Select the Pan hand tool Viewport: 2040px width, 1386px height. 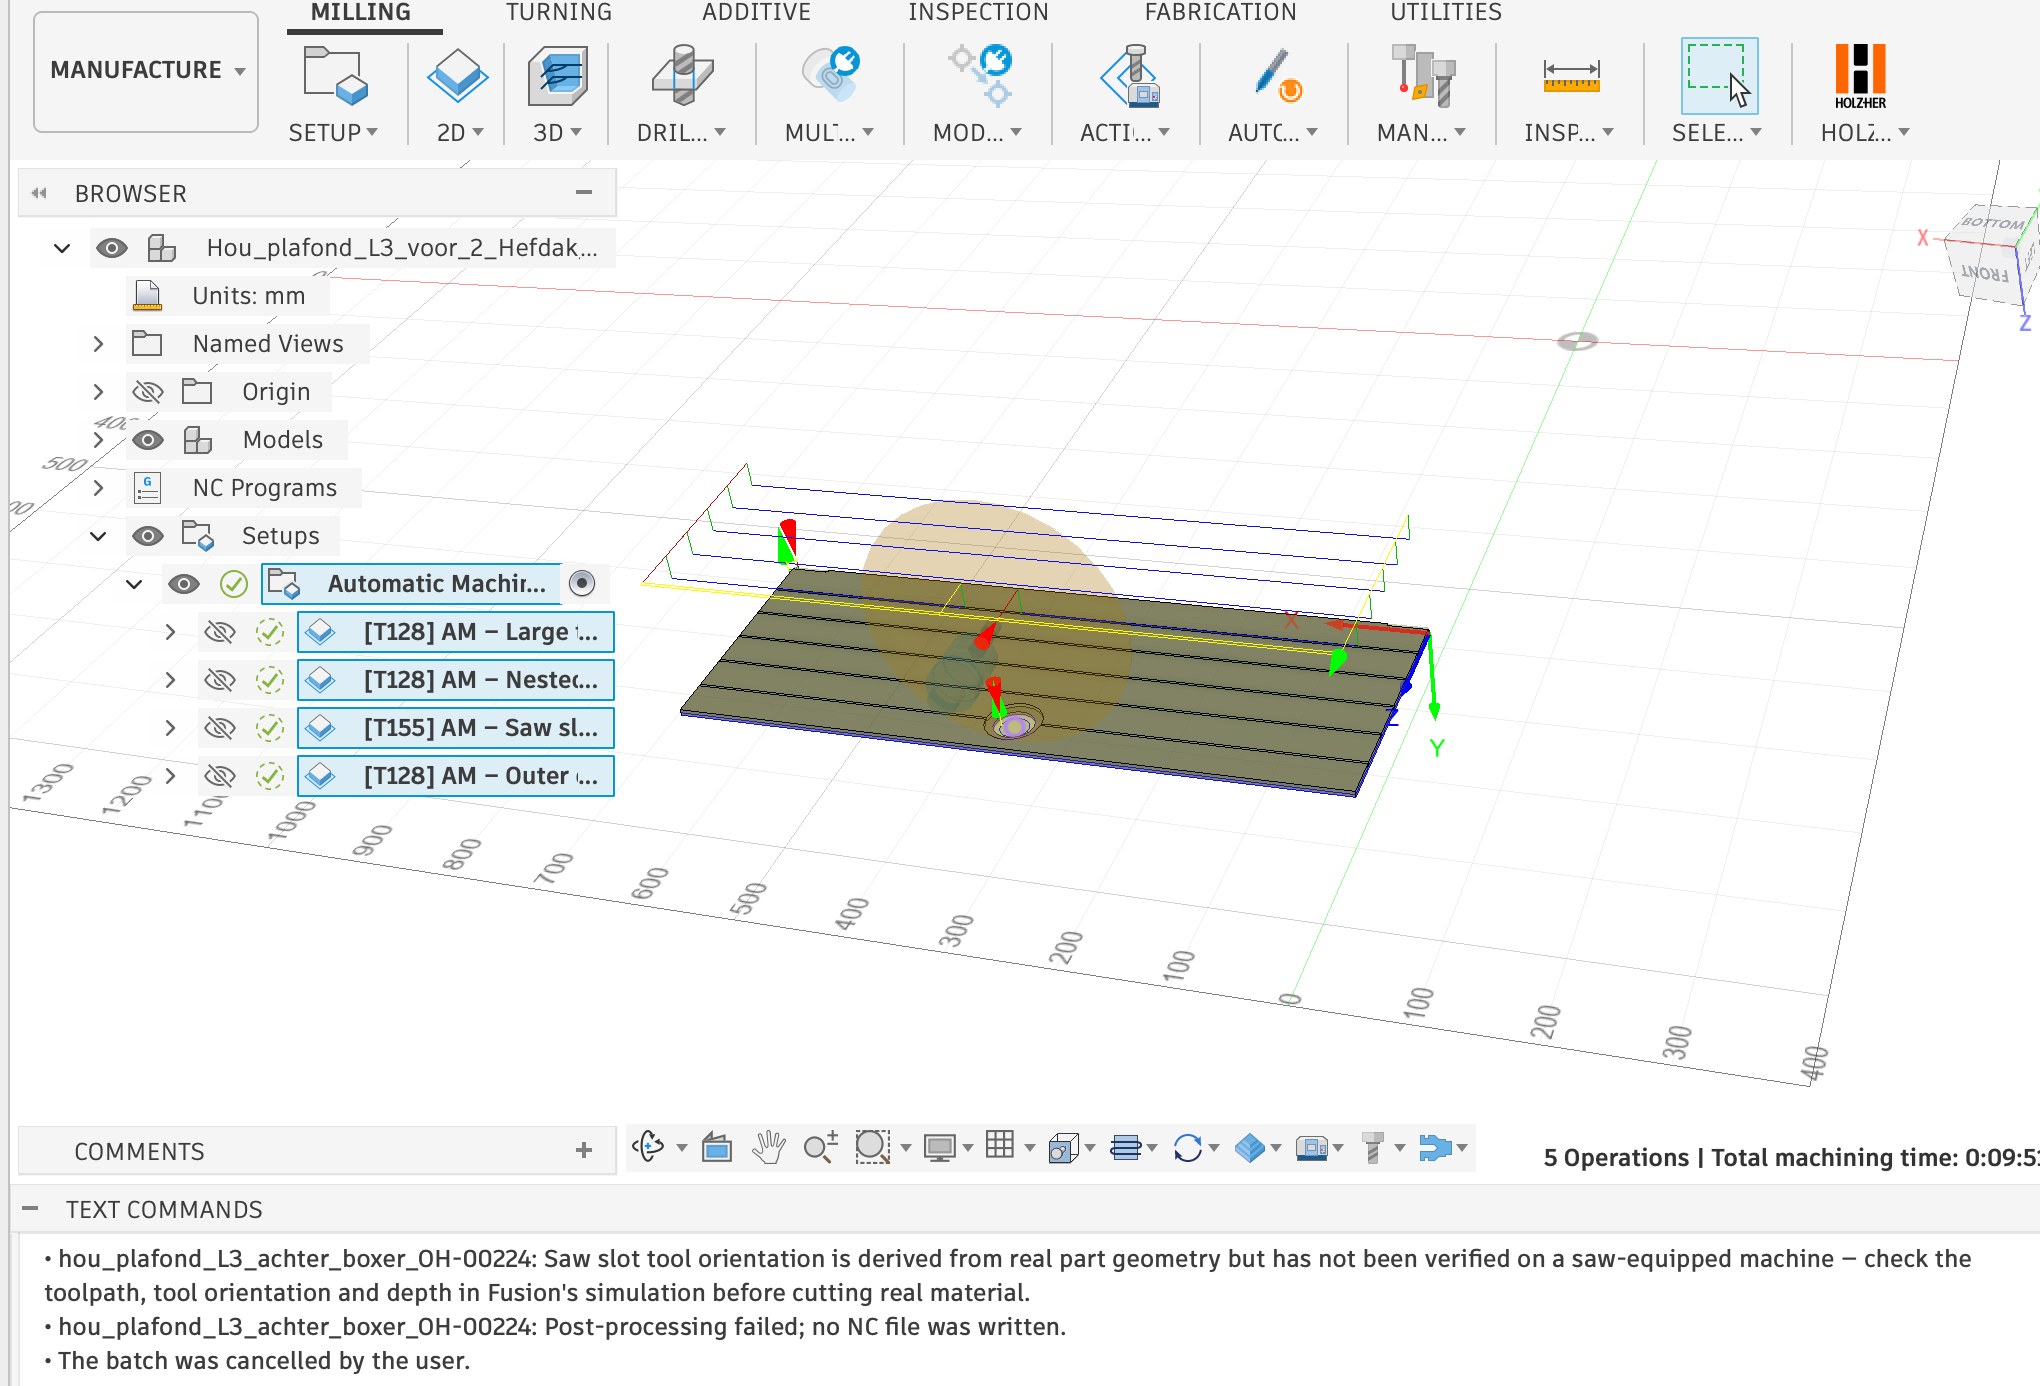tap(768, 1147)
